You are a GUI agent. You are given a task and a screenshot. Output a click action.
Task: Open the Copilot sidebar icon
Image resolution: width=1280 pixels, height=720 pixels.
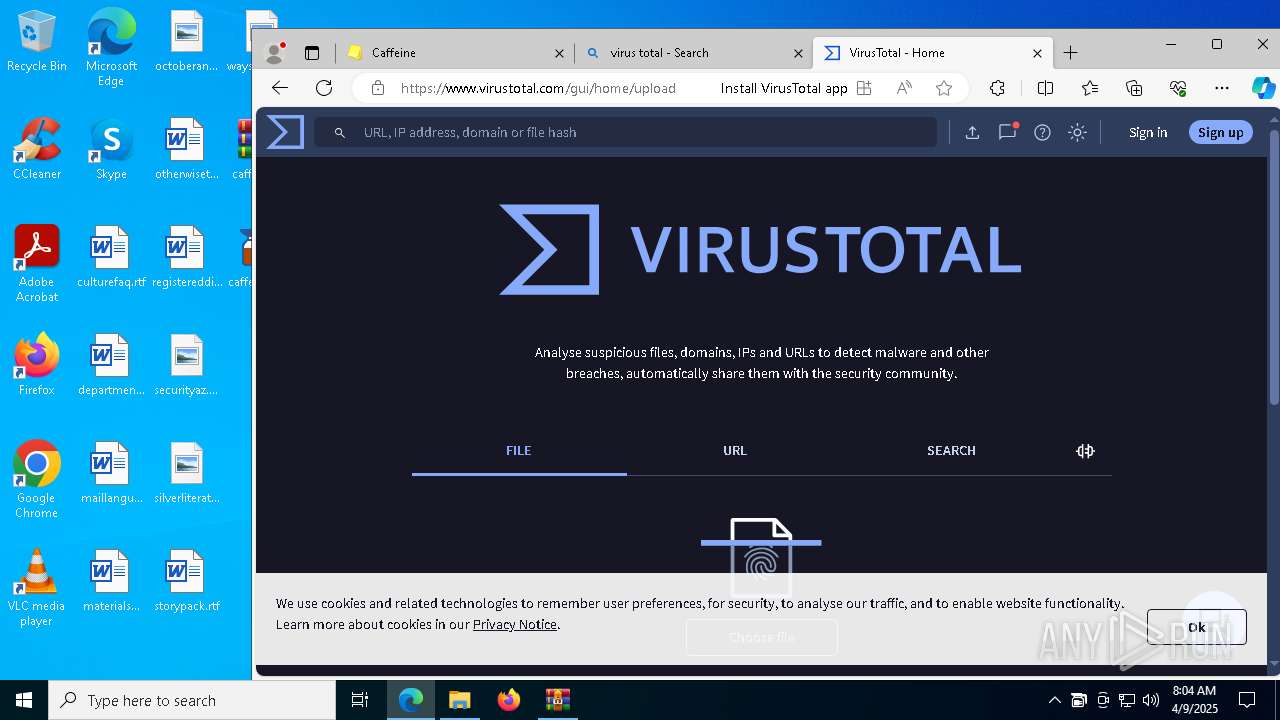click(1263, 88)
